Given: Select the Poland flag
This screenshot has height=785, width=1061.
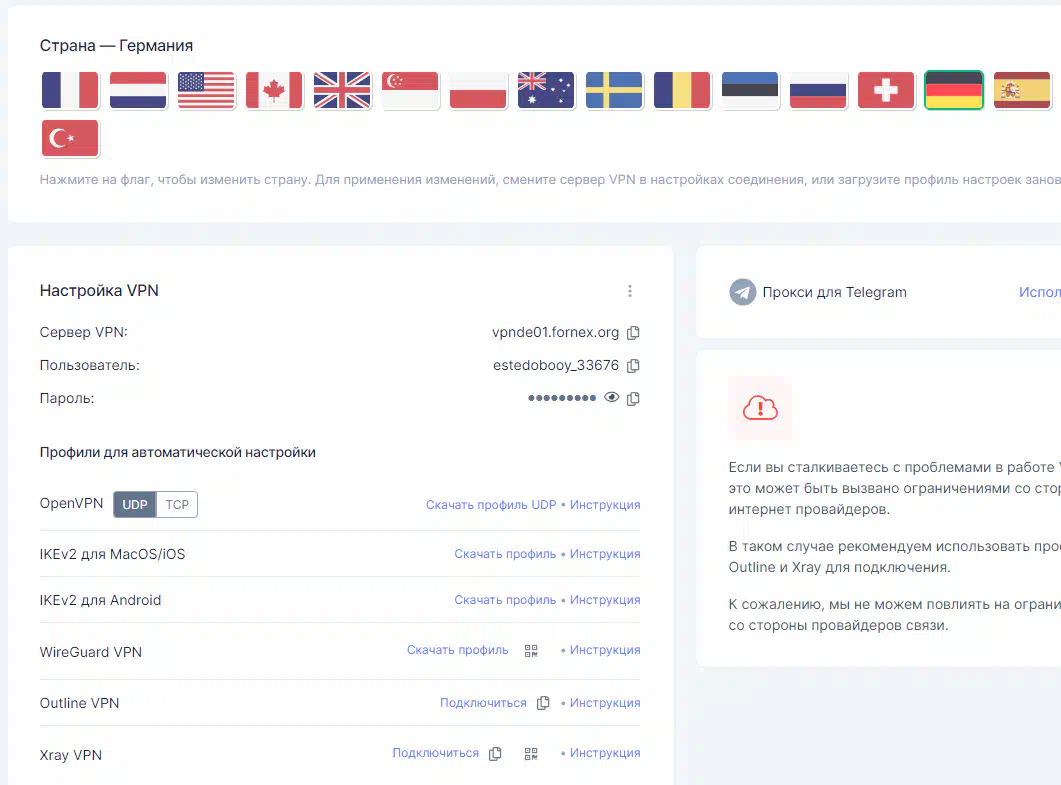Looking at the screenshot, I should pyautogui.click(x=478, y=90).
